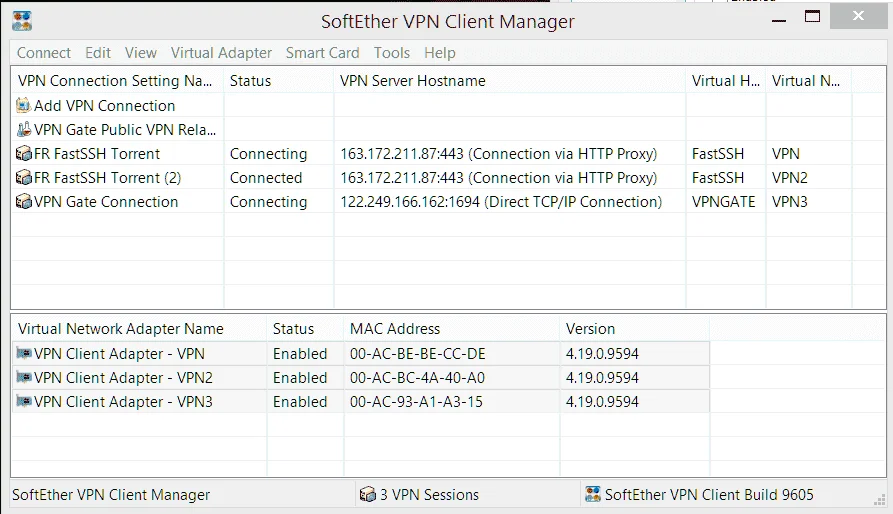Maximize the SoftEther VPN Client Manager window
Screen dimensions: 893x514
812,17
